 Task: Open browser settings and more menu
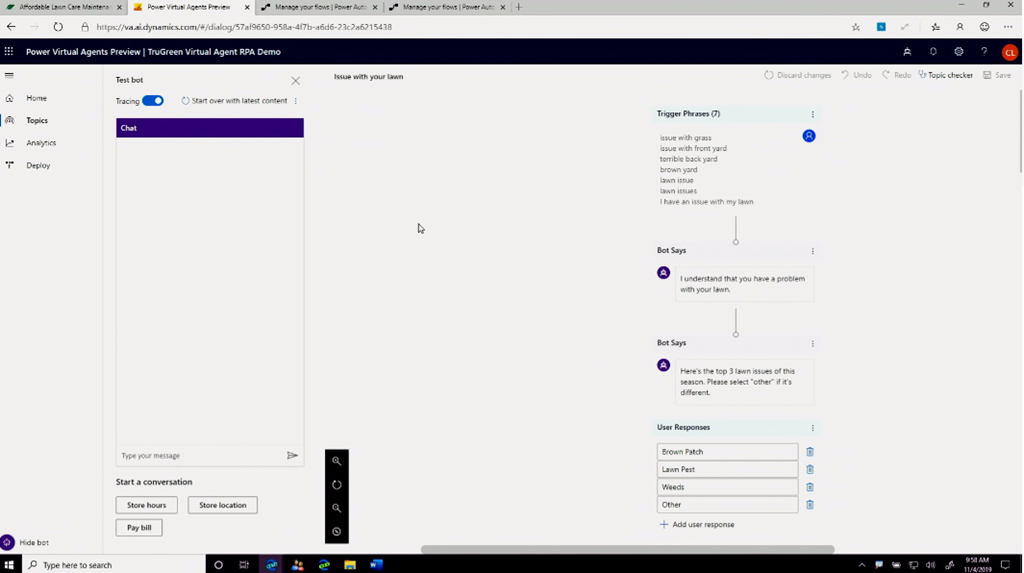[x=1008, y=27]
